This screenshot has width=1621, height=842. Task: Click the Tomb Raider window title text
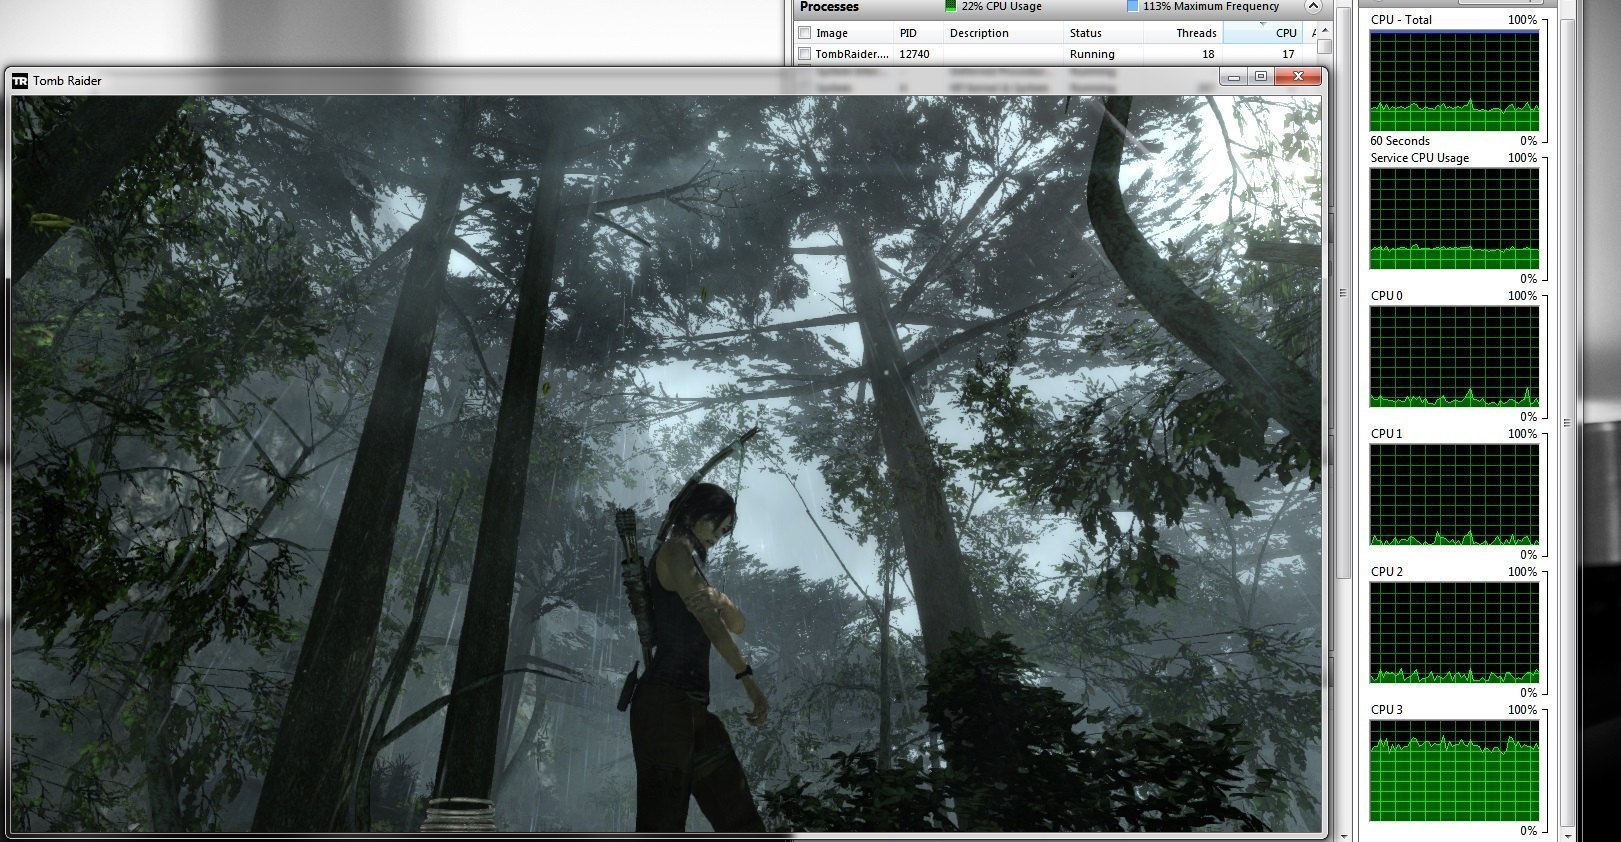[x=67, y=81]
